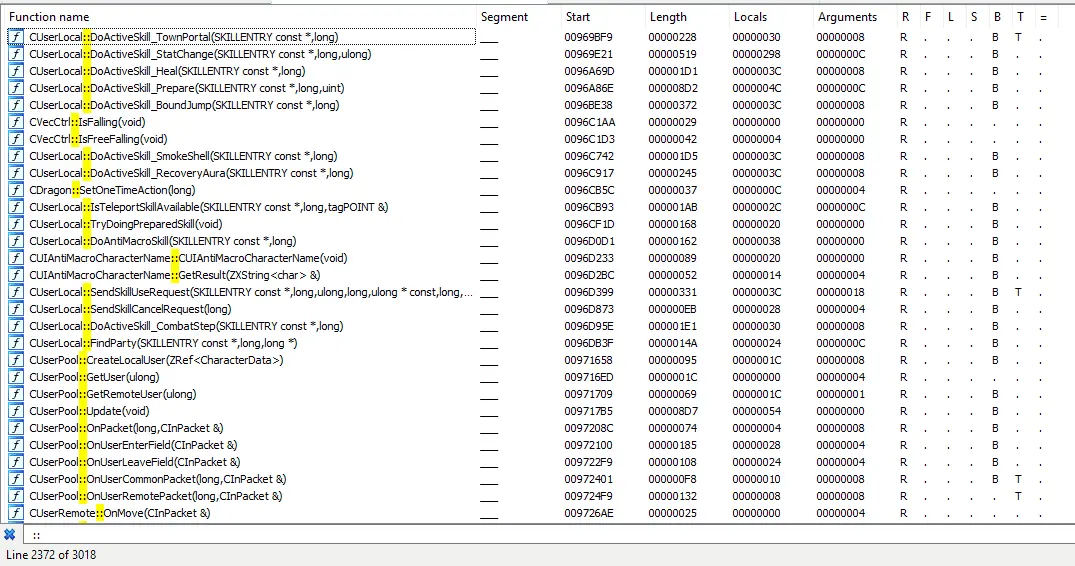Click length value 00000372
This screenshot has width=1075, height=566.
pos(673,105)
